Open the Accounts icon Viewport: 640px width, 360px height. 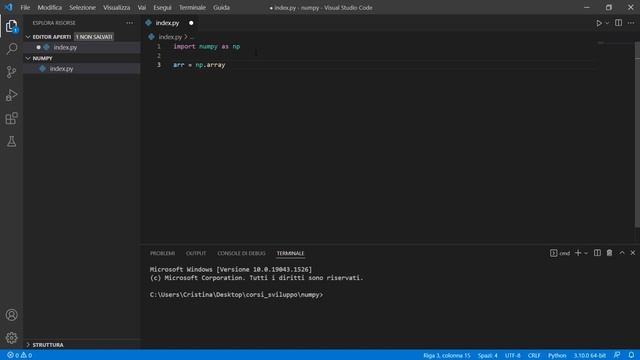pyautogui.click(x=11, y=315)
